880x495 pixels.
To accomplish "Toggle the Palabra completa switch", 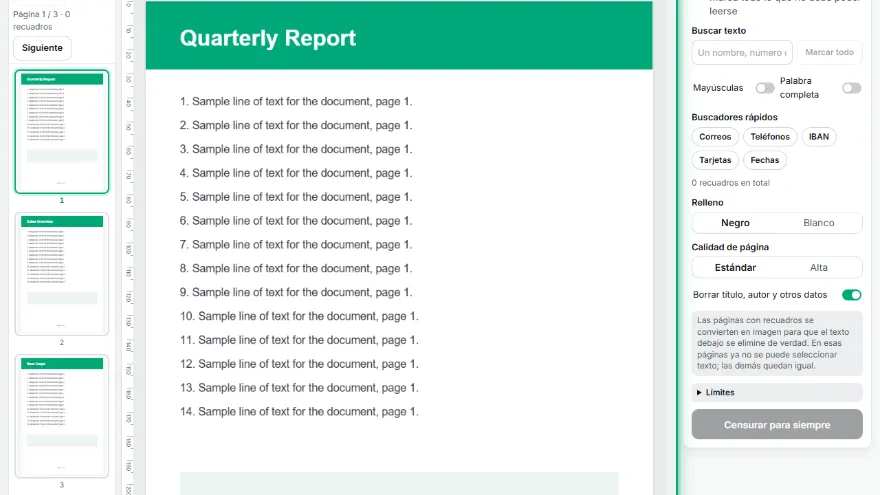I will coord(851,88).
